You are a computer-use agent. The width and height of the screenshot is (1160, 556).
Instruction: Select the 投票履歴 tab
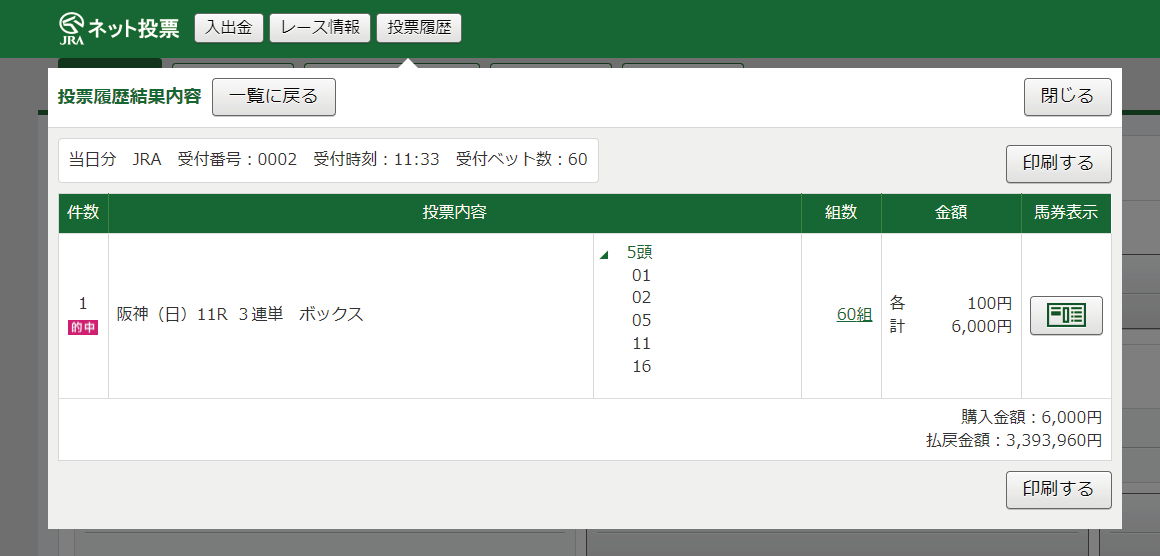pos(419,28)
